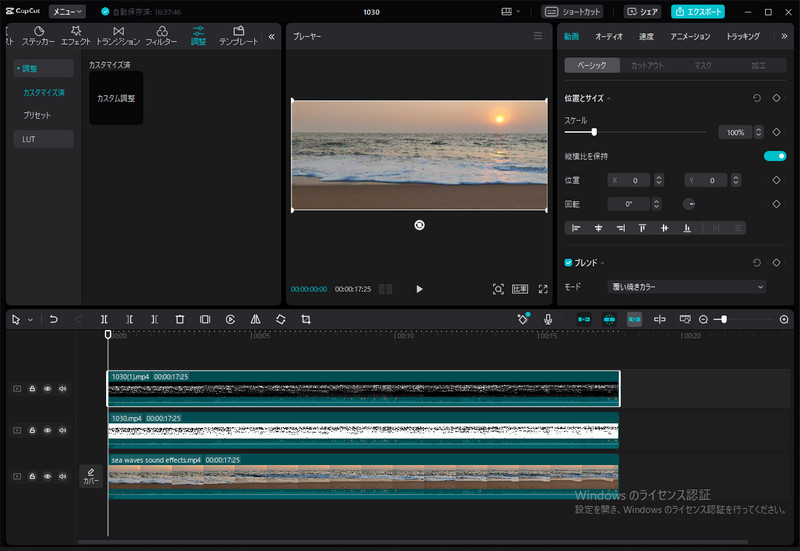Click the microphone record voiceover icon
Viewport: 800px width, 551px height.
pyautogui.click(x=548, y=319)
